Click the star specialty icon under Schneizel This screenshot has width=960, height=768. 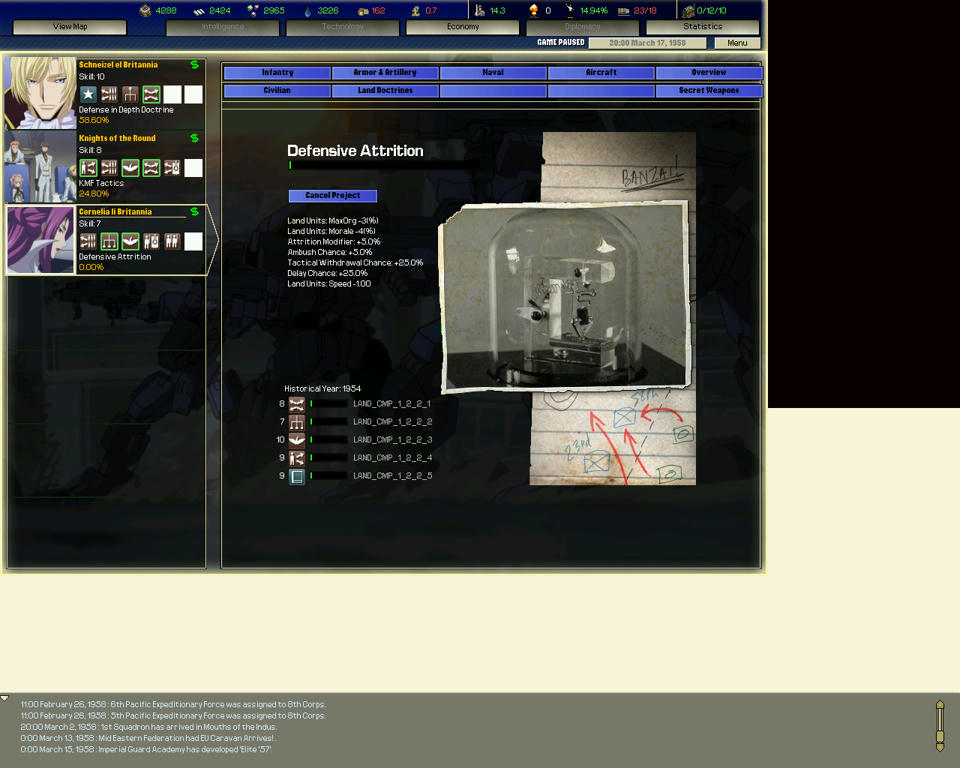tap(88, 95)
